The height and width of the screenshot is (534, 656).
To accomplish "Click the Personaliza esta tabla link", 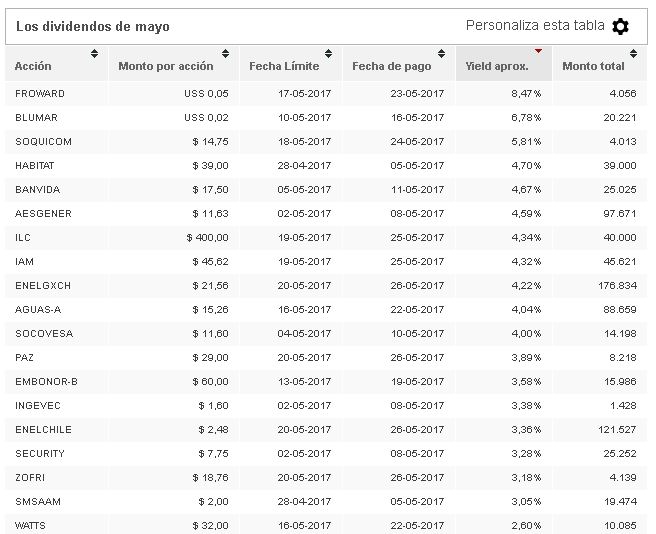I will pos(535,26).
